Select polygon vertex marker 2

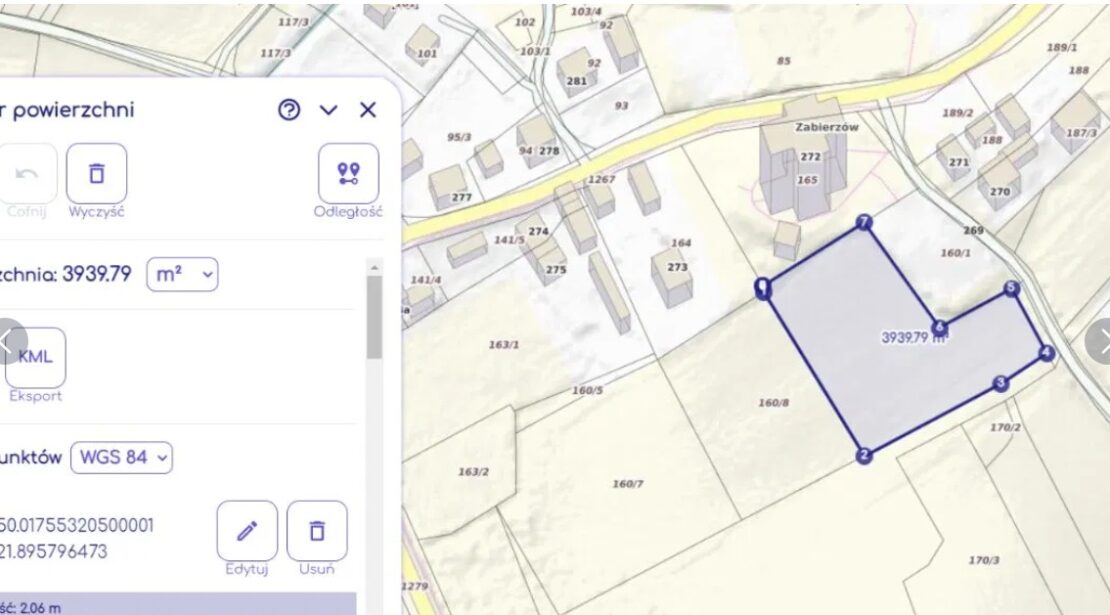[x=864, y=456]
